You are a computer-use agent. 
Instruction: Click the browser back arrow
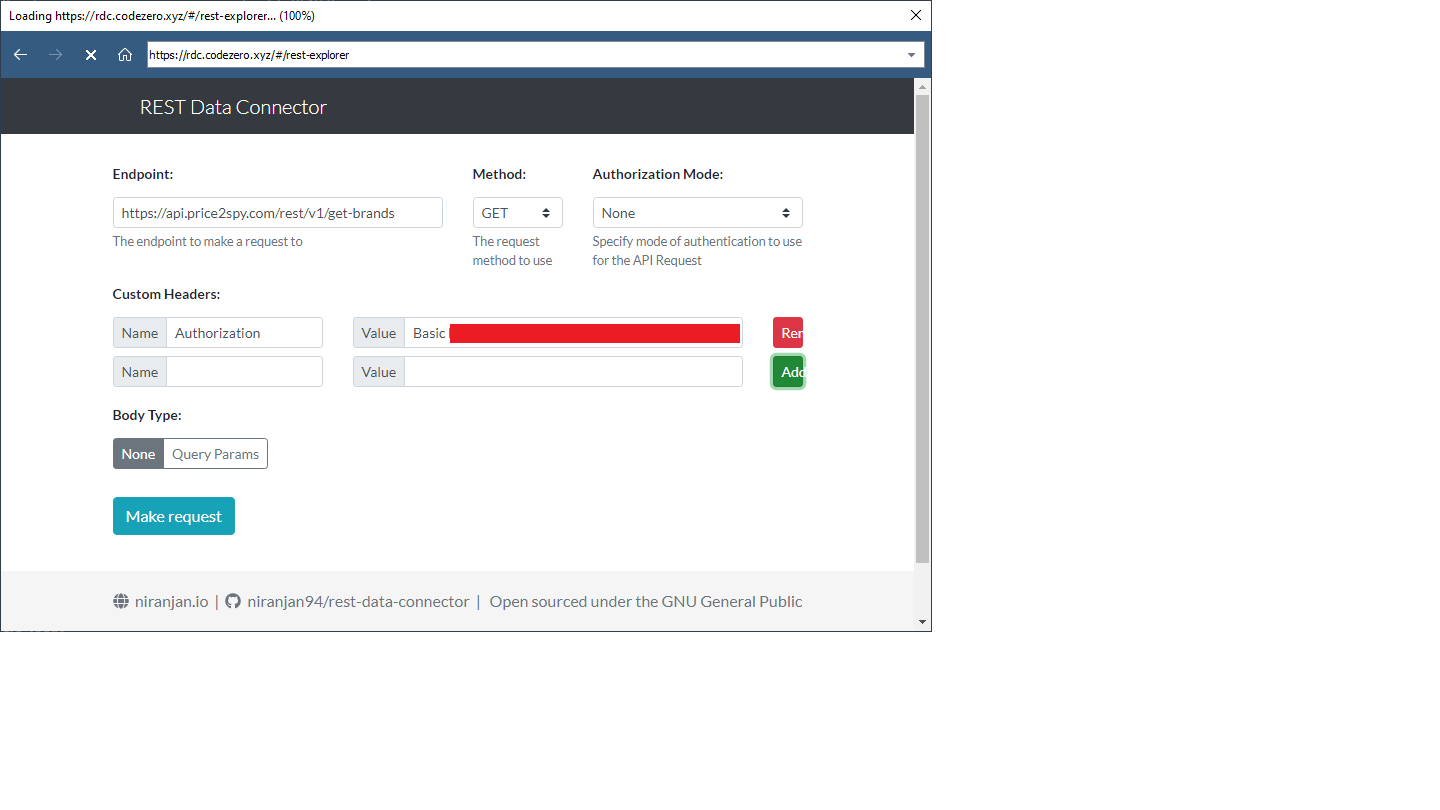[20, 55]
